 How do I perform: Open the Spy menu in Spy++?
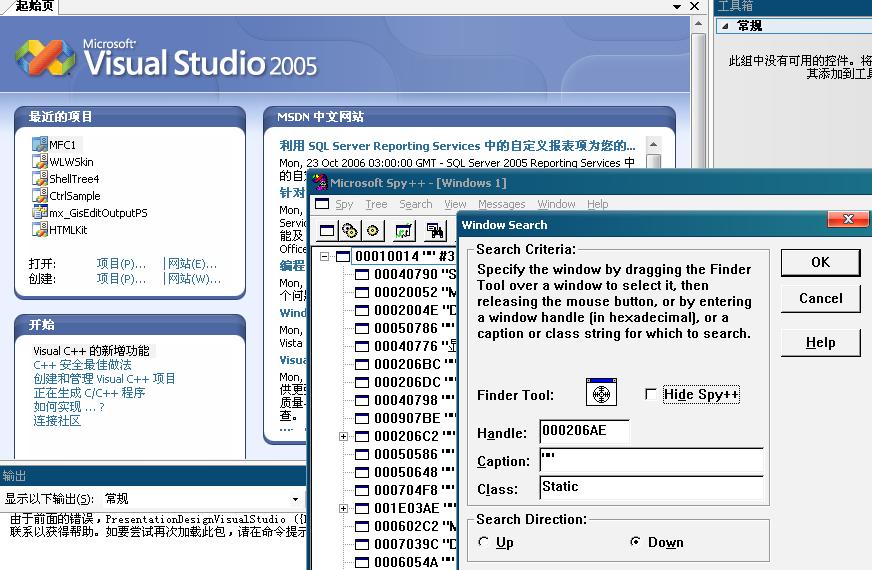click(344, 204)
